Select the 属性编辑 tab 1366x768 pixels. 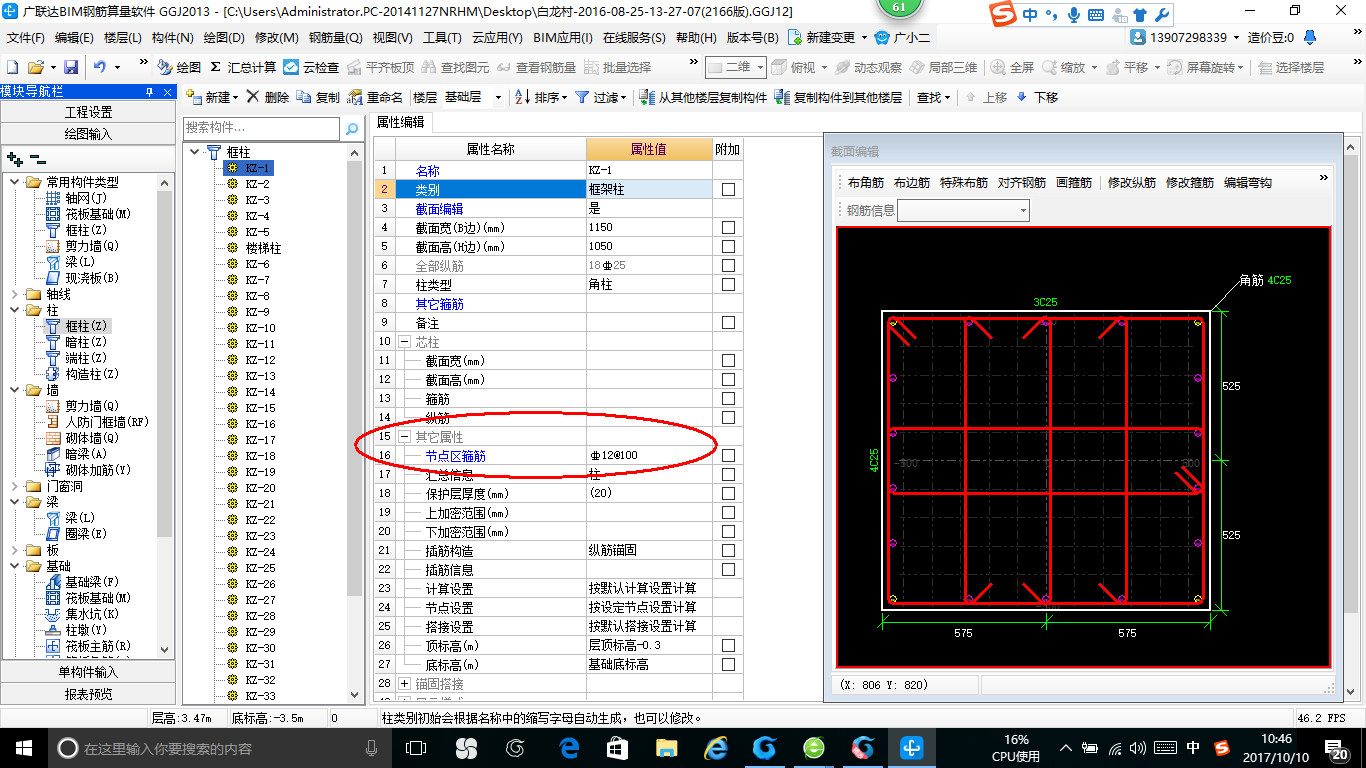tap(400, 123)
